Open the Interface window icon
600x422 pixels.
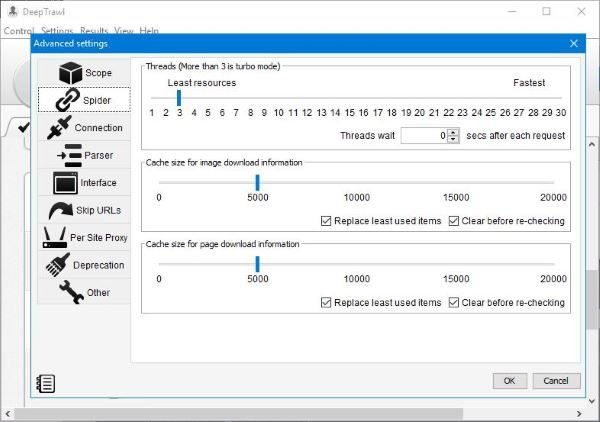pos(65,183)
